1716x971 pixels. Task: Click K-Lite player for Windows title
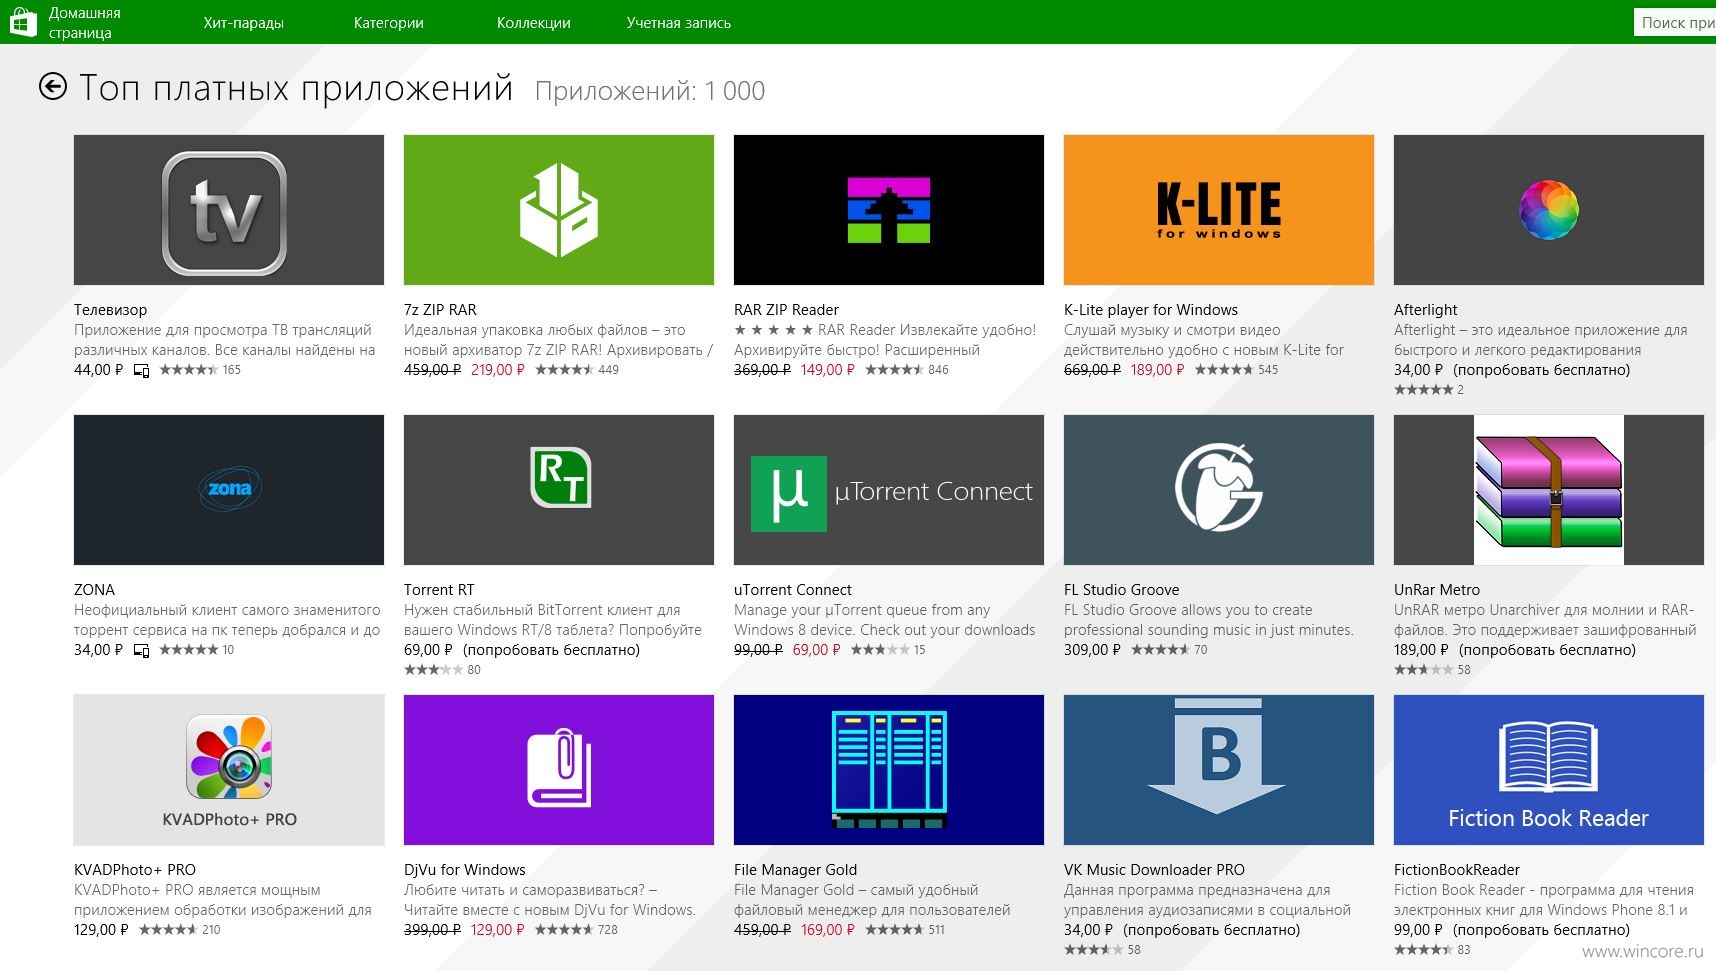1151,310
